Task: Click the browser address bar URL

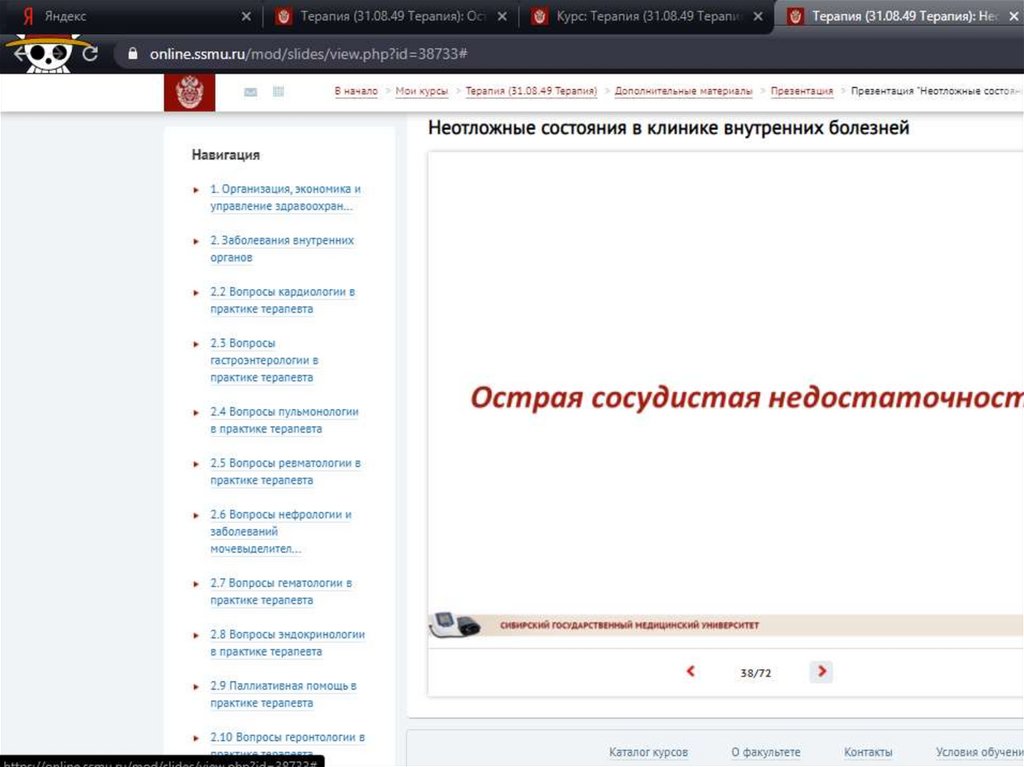Action: point(310,54)
